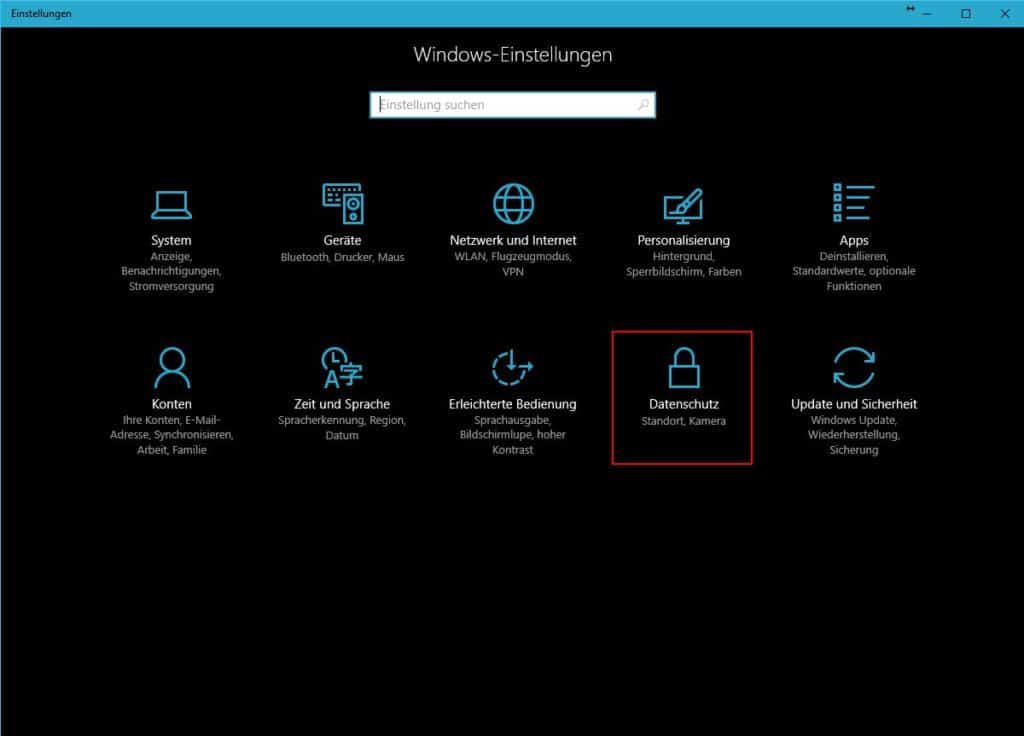Open System settings via monitor icon
Screen dimensions: 1024x736
coord(171,203)
